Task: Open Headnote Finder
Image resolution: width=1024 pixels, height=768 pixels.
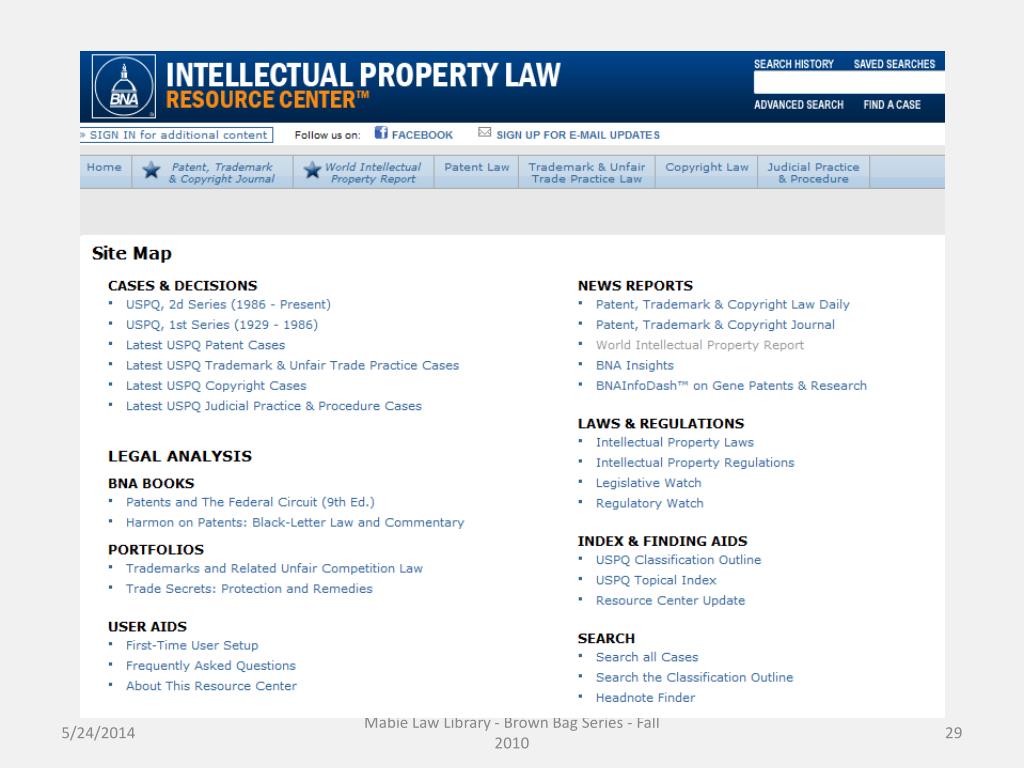Action: pyautogui.click(x=645, y=697)
